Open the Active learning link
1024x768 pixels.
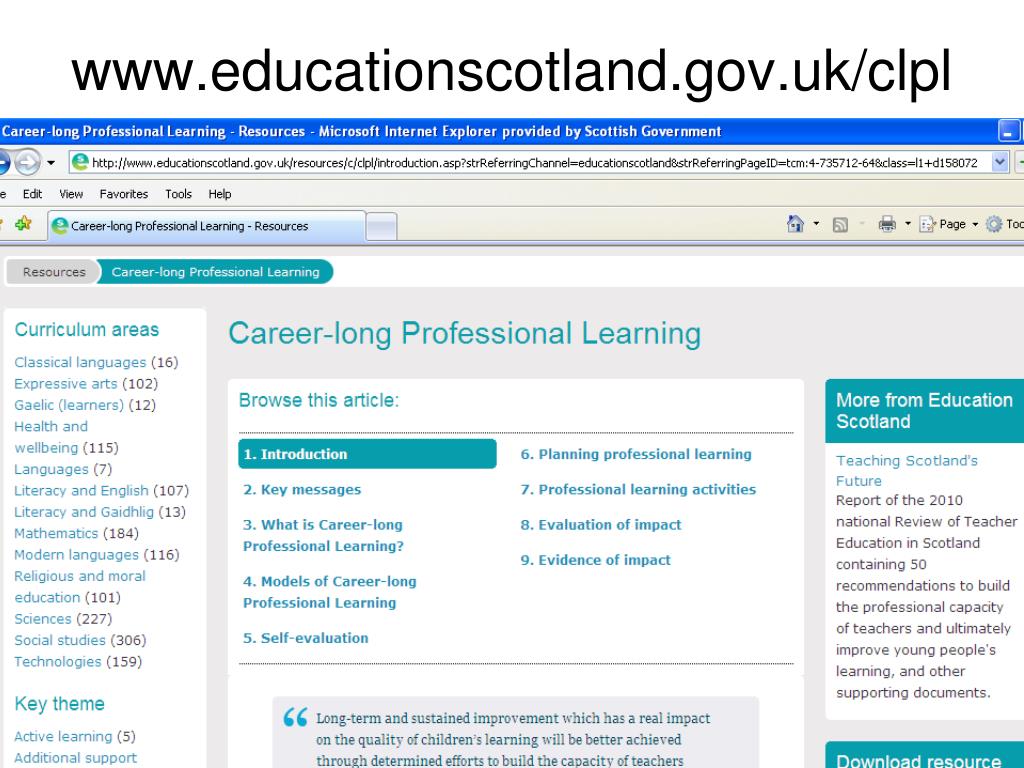coord(63,737)
